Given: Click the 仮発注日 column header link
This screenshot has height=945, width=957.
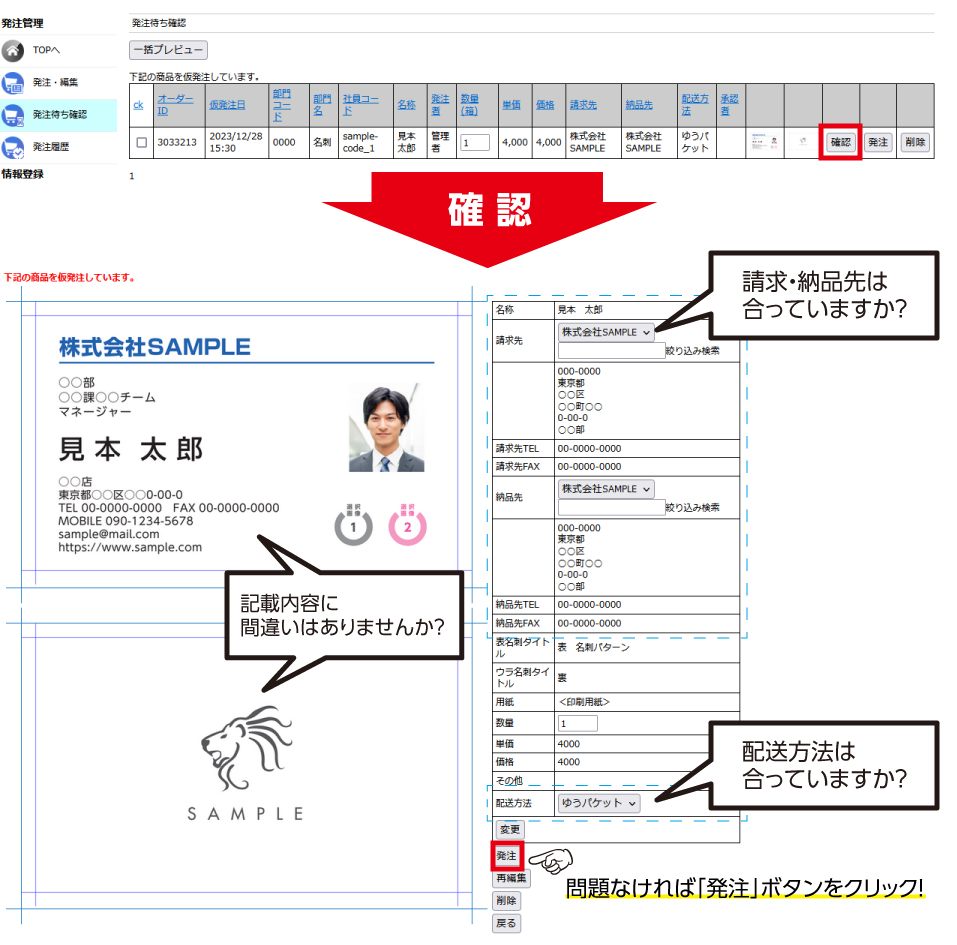Looking at the screenshot, I should point(226,104).
